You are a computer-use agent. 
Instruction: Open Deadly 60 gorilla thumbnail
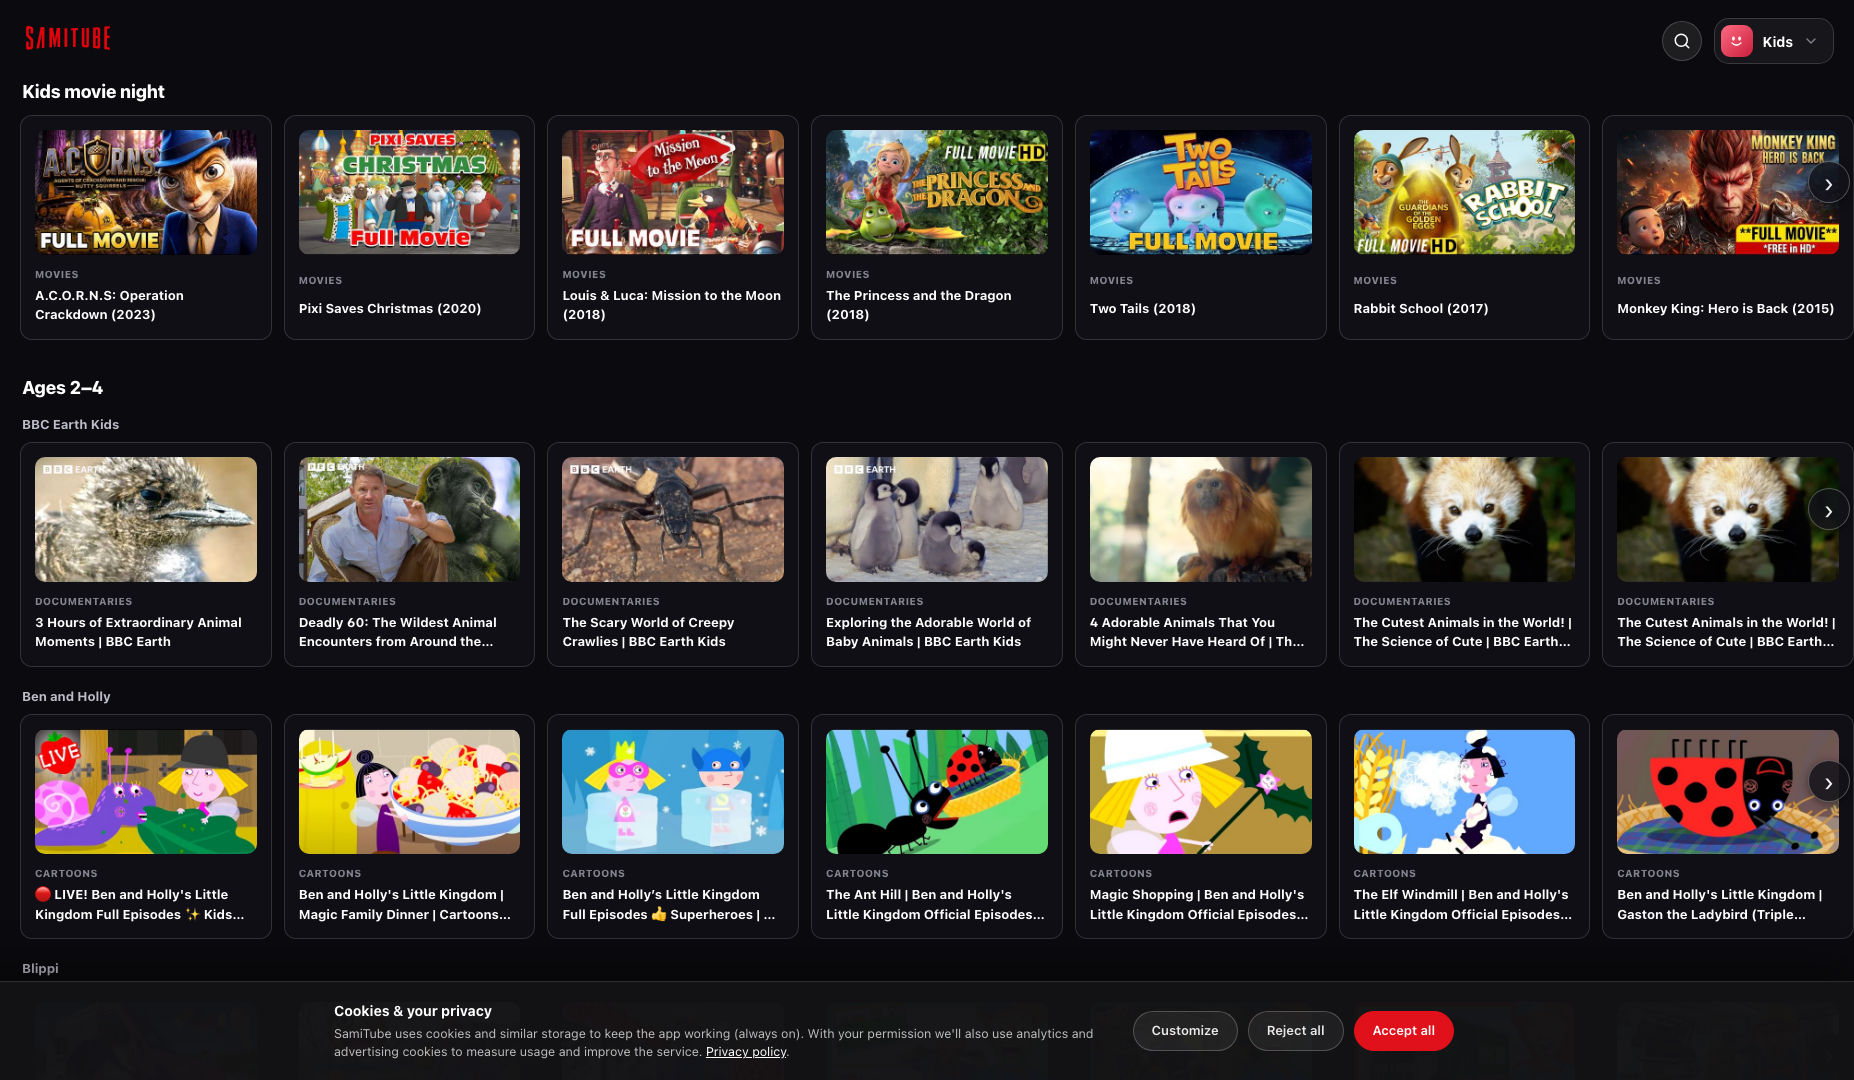click(x=409, y=519)
